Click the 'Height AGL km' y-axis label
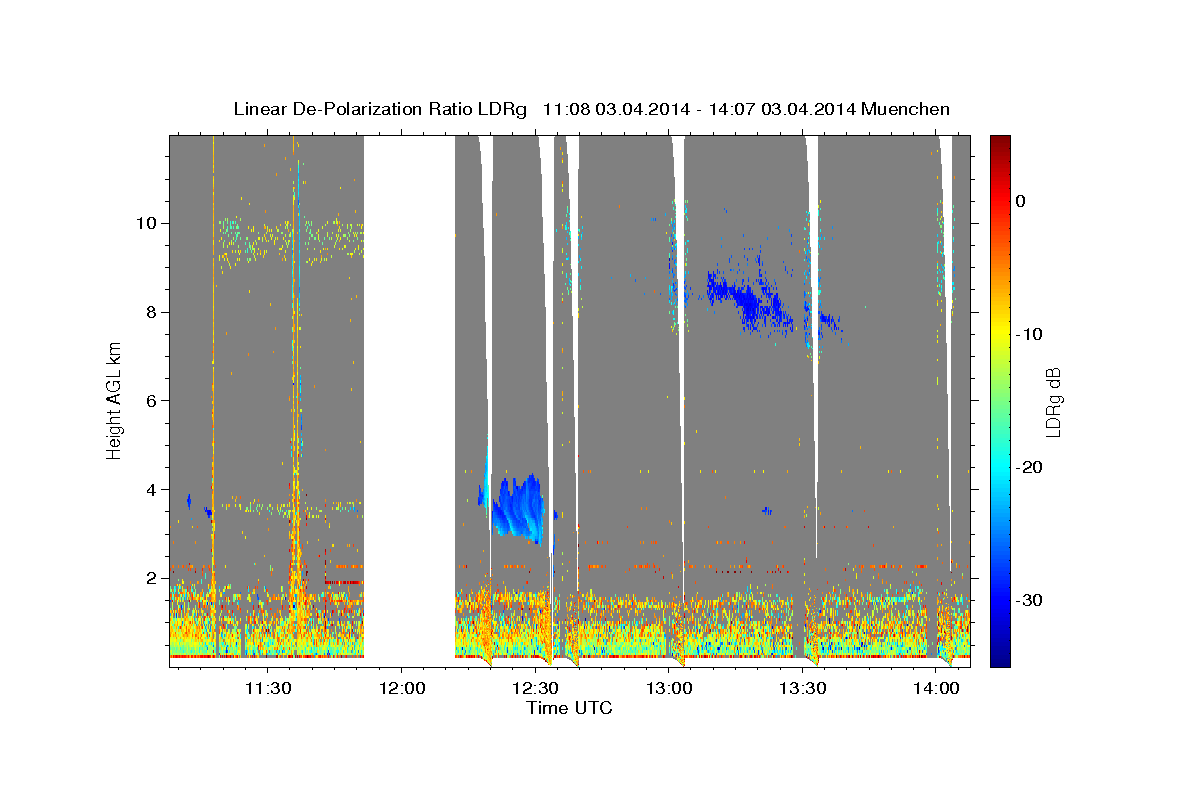 point(115,400)
